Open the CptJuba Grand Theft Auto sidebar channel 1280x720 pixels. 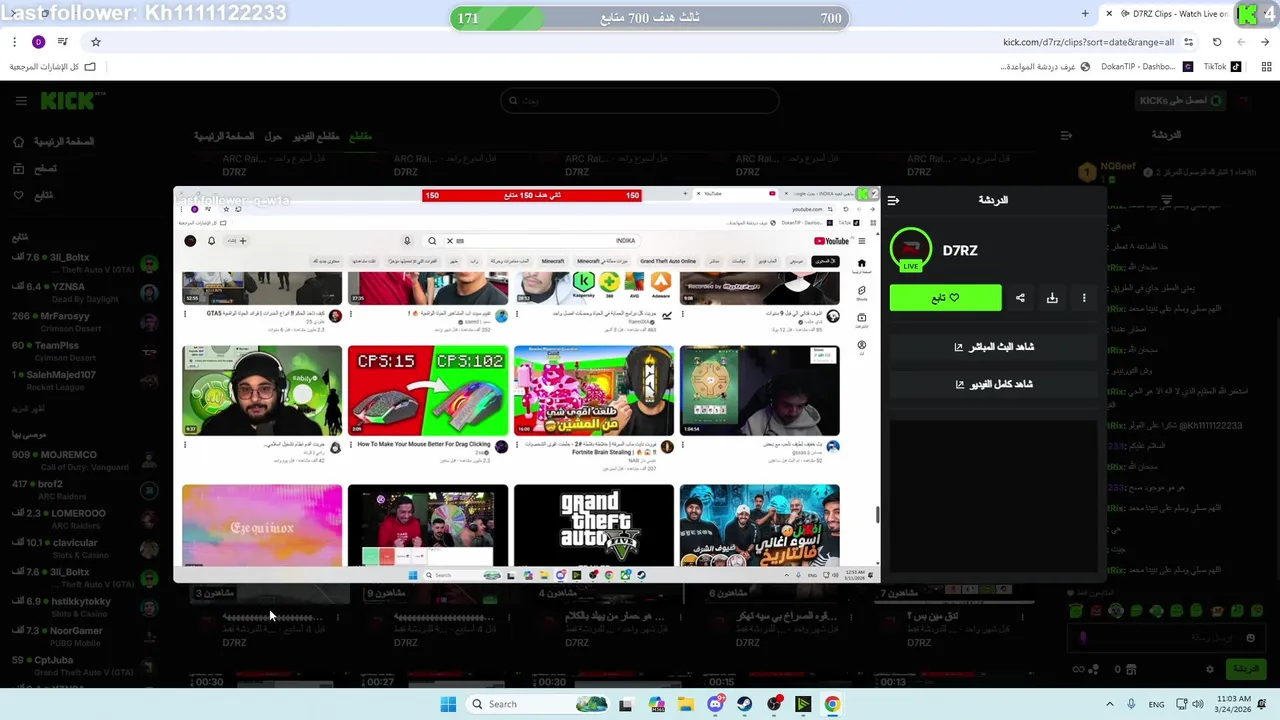click(x=85, y=665)
